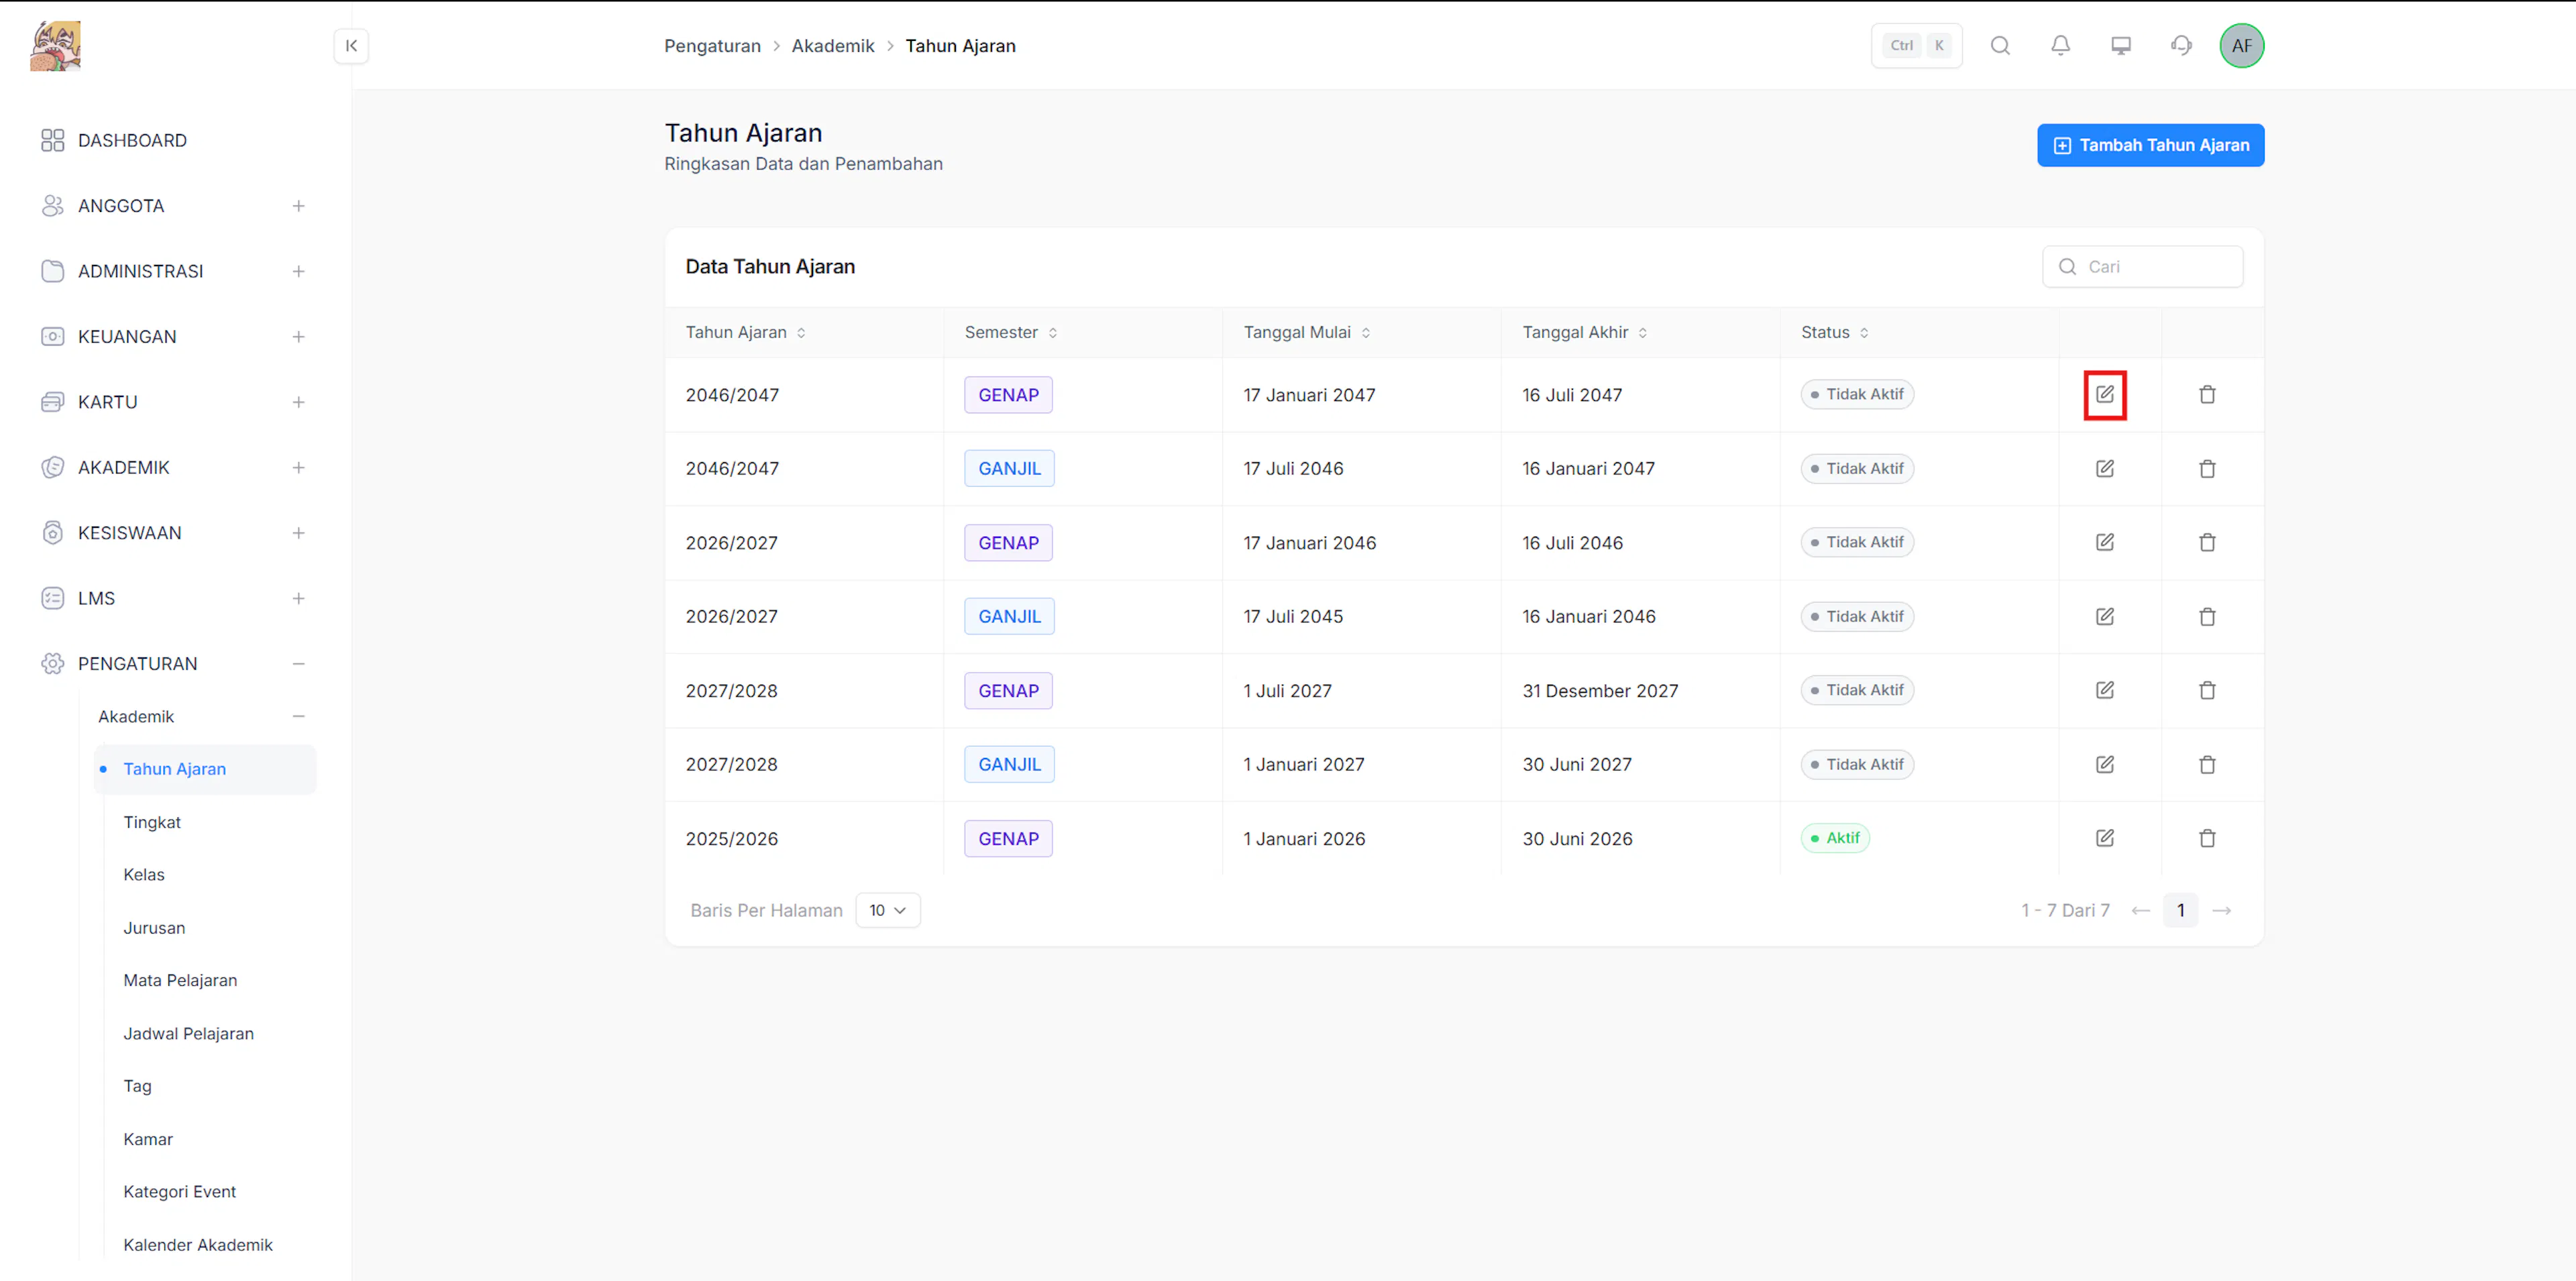Viewport: 2576px width, 1281px height.
Task: Open Jurusan settings page
Action: [x=154, y=928]
